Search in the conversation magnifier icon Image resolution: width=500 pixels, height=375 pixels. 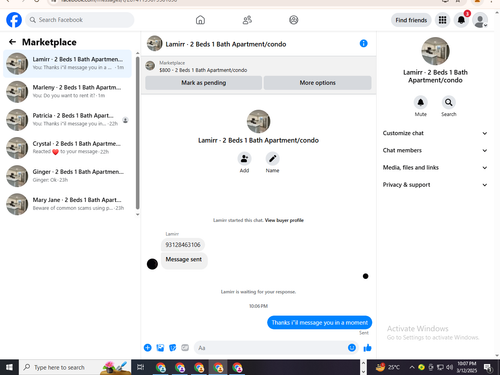pyautogui.click(x=449, y=102)
